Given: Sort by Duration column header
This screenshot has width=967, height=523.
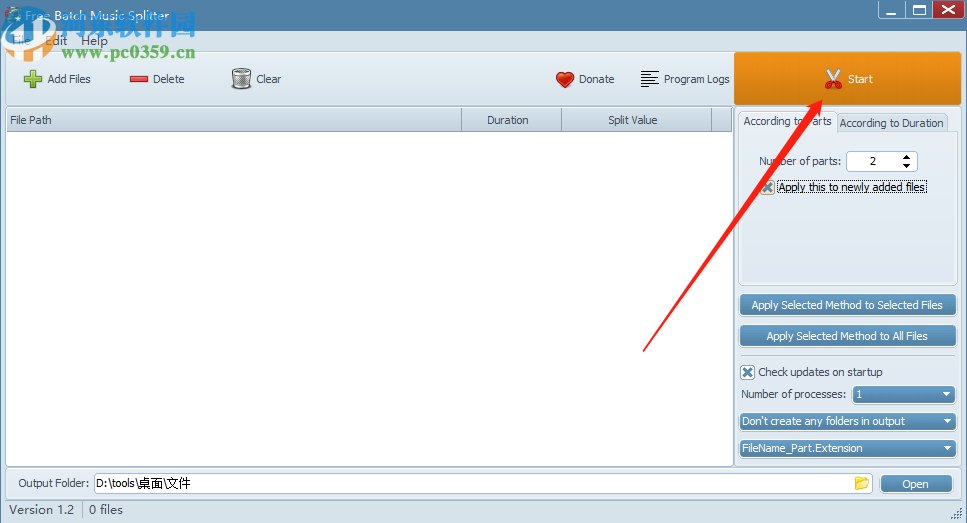Looking at the screenshot, I should click(x=511, y=120).
